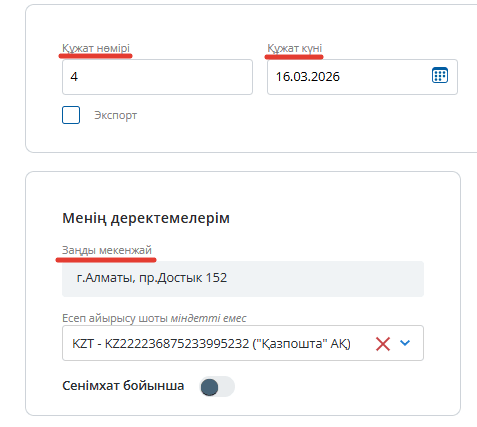Viewport: 477px width, 427px height.
Task: Open the calendar date picker icon
Action: [440, 75]
